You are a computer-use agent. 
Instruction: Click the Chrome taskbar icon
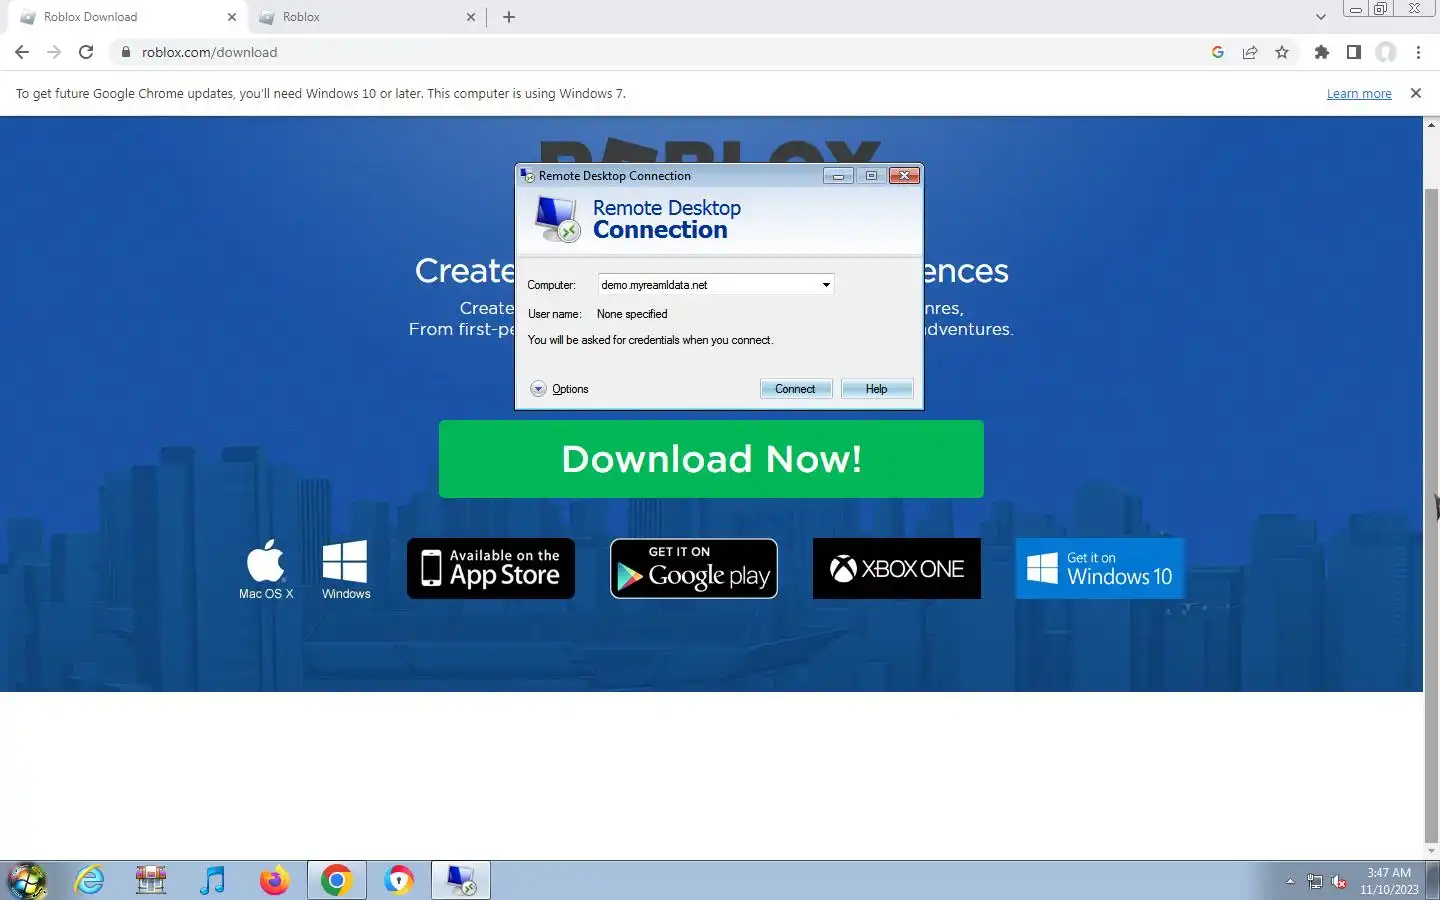[336, 880]
